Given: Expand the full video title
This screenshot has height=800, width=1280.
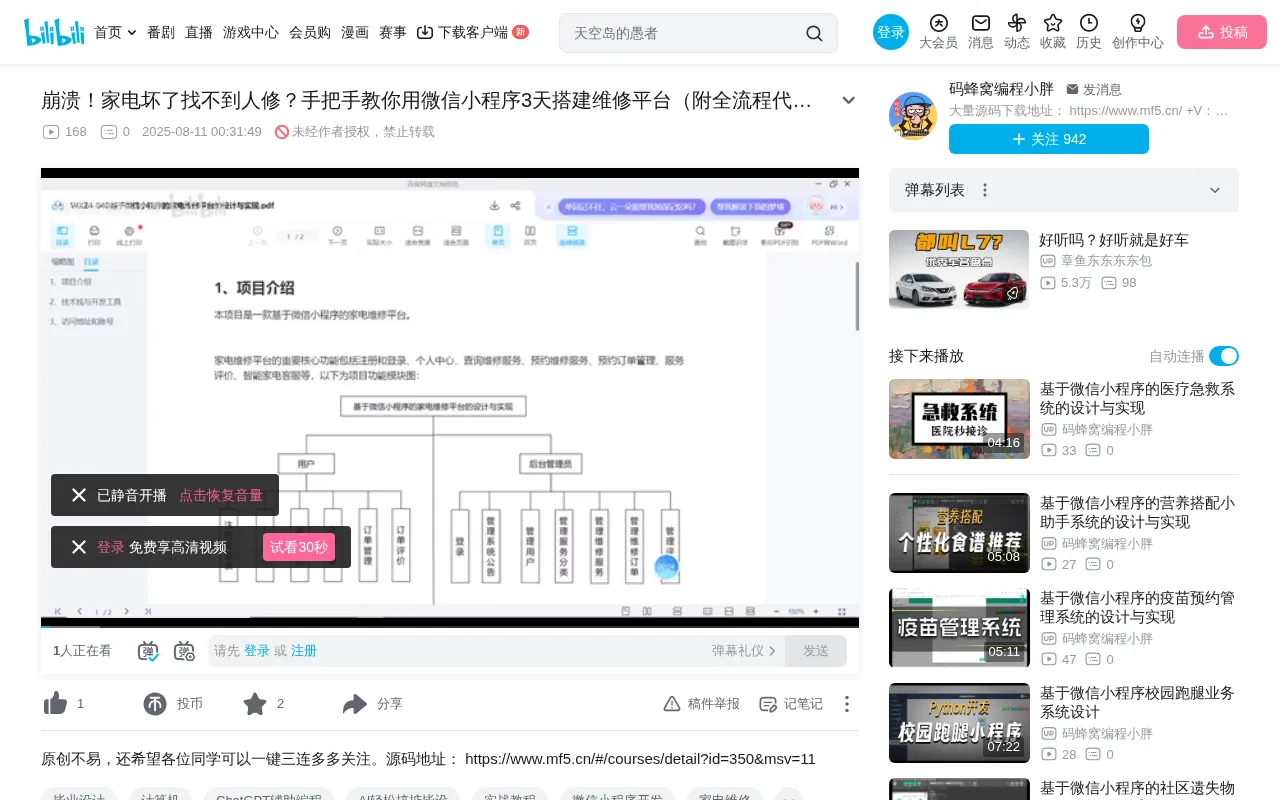Looking at the screenshot, I should click(849, 100).
